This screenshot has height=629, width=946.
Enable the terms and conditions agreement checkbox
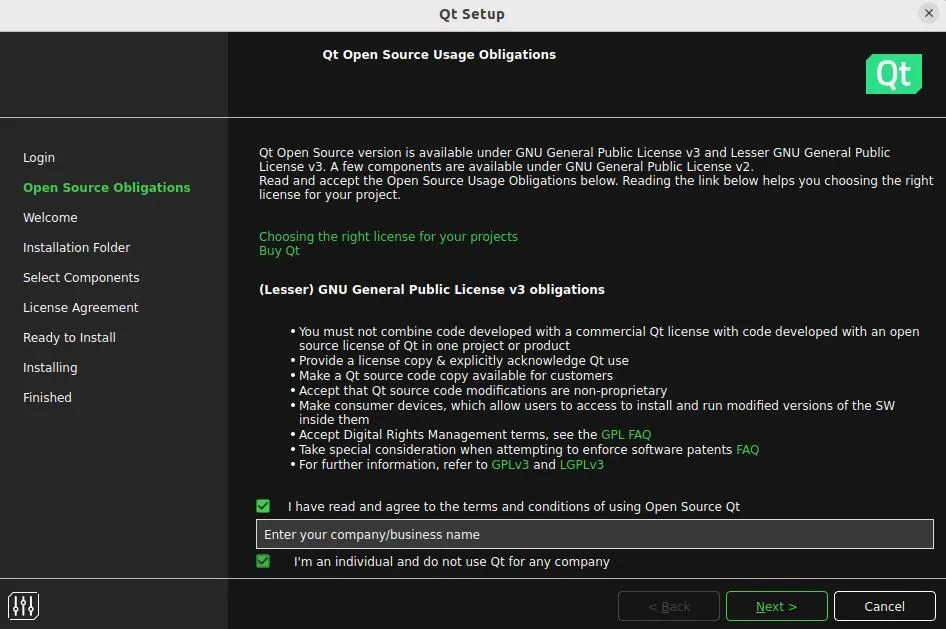point(263,506)
